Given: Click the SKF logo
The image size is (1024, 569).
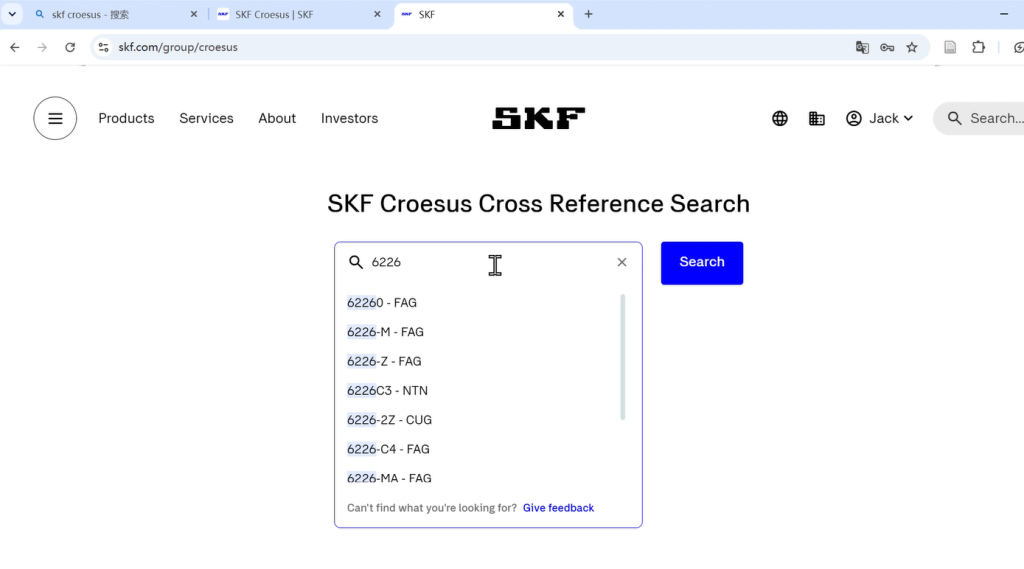Looking at the screenshot, I should [x=538, y=118].
